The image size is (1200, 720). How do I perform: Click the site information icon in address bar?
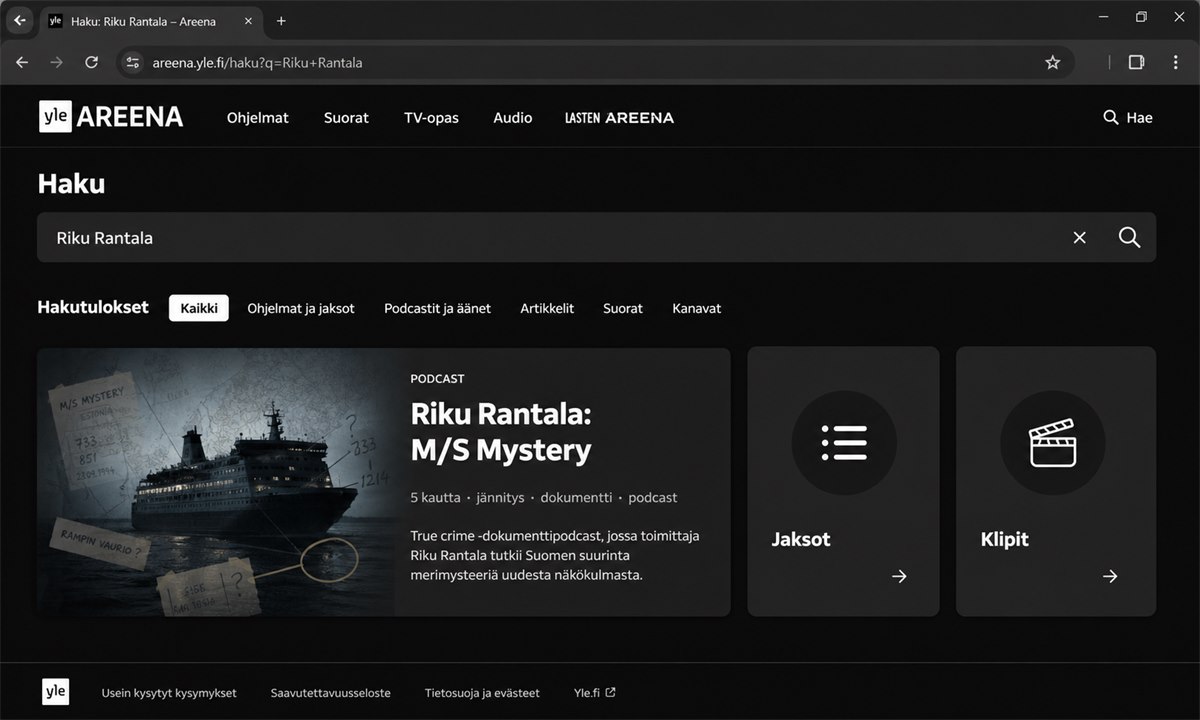point(132,62)
